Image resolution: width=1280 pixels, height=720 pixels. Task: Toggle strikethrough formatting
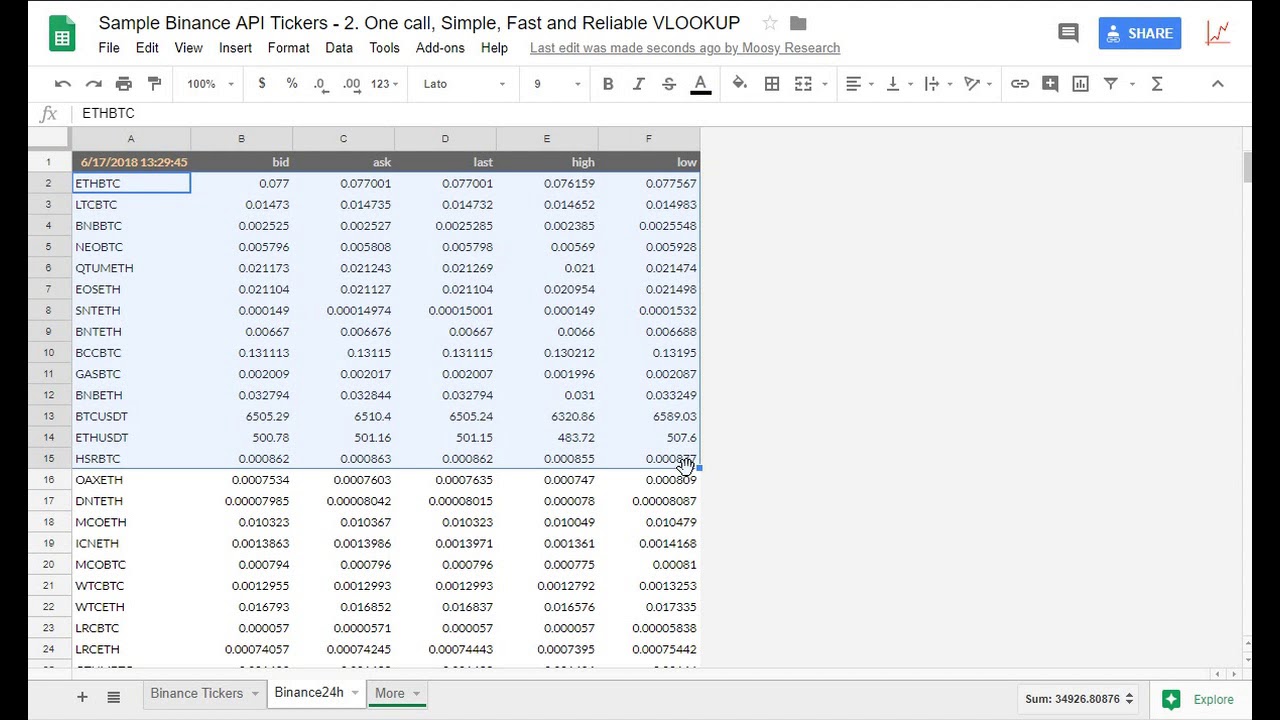tap(669, 84)
